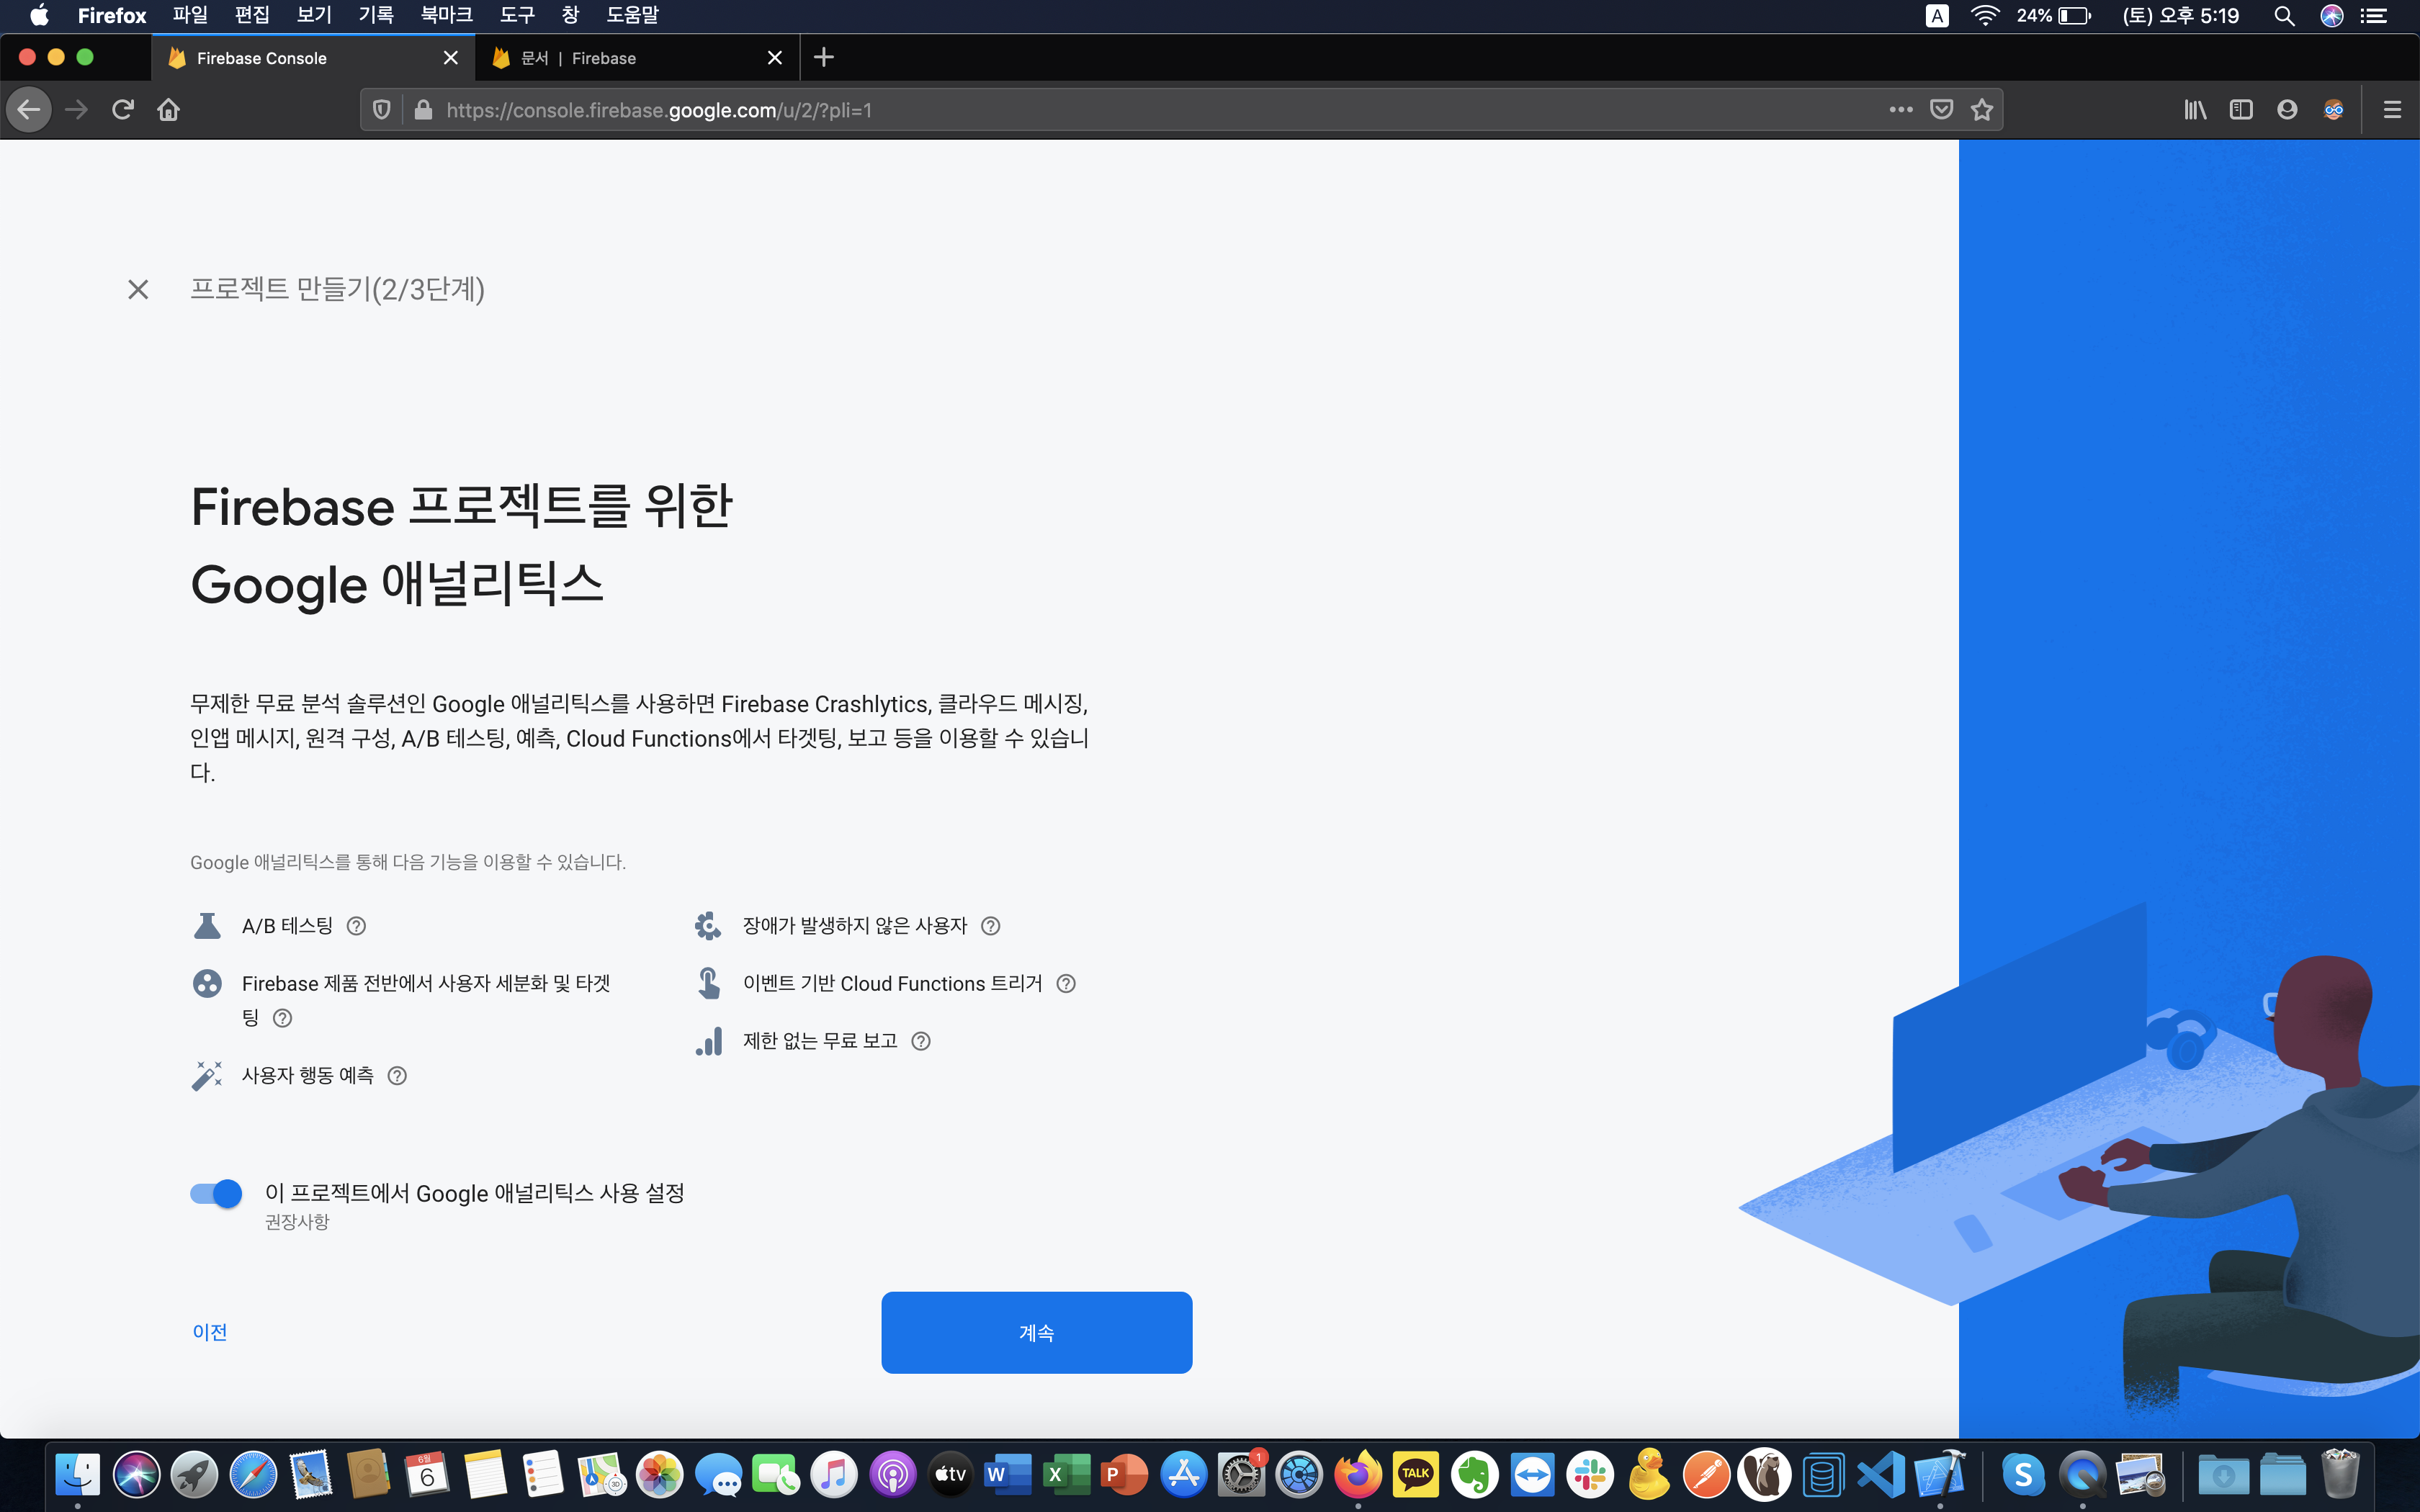Close the project creation wizard X

tap(138, 290)
